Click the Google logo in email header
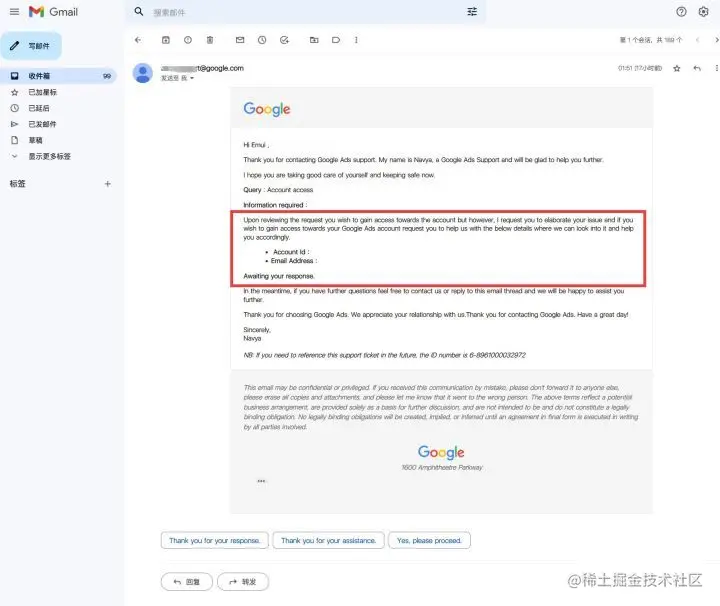The height and width of the screenshot is (606, 720). point(267,109)
